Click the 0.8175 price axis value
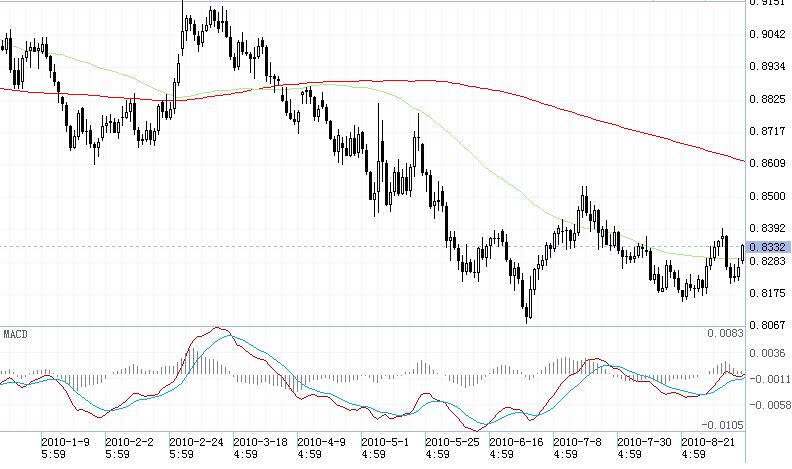 pos(768,293)
